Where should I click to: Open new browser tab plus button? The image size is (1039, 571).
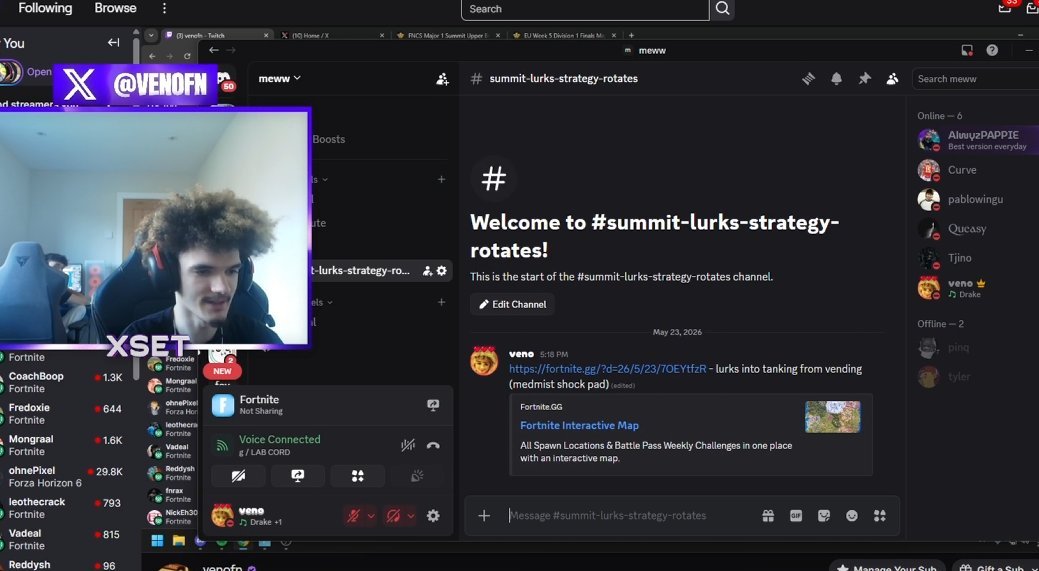pyautogui.click(x=631, y=35)
